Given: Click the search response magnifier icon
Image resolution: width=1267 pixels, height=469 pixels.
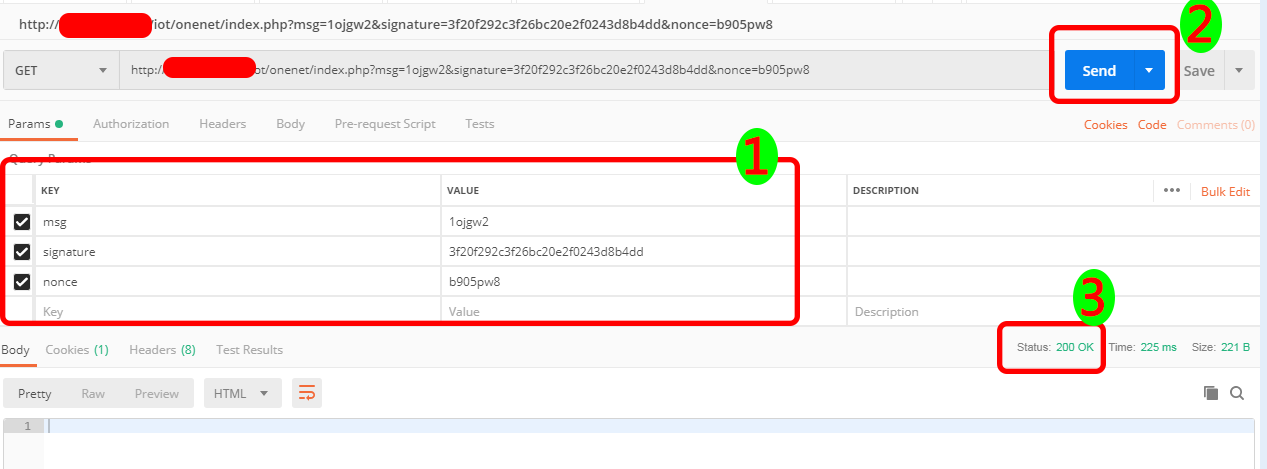Looking at the screenshot, I should click(1237, 393).
